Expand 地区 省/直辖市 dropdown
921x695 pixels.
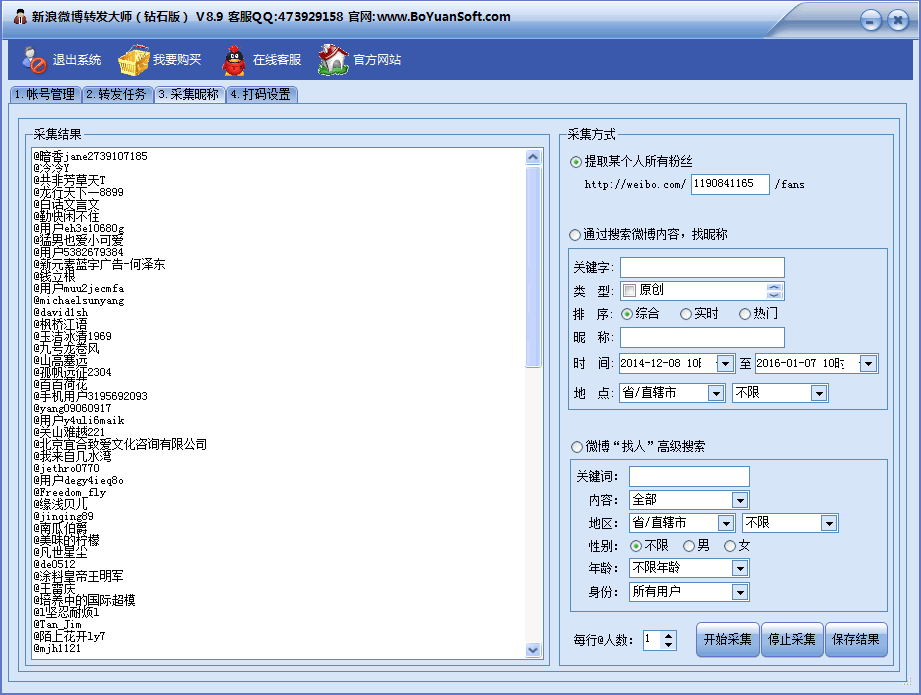[x=726, y=523]
